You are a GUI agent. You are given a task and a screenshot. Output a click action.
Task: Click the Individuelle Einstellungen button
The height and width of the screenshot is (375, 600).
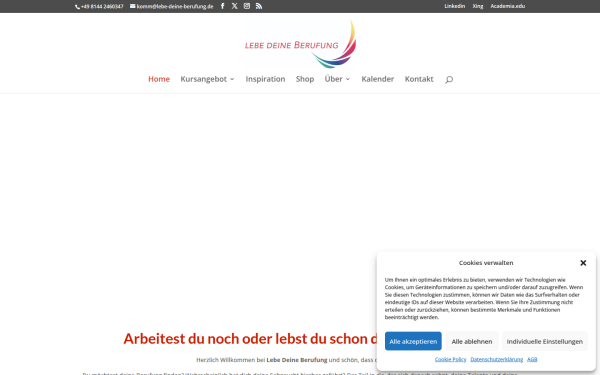(x=545, y=341)
